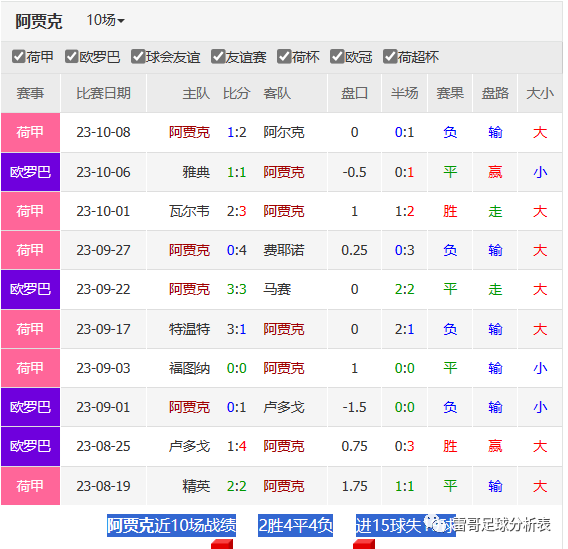This screenshot has width=568, height=549.
Task: Click the 盘口 column header
Action: pyautogui.click(x=354, y=93)
